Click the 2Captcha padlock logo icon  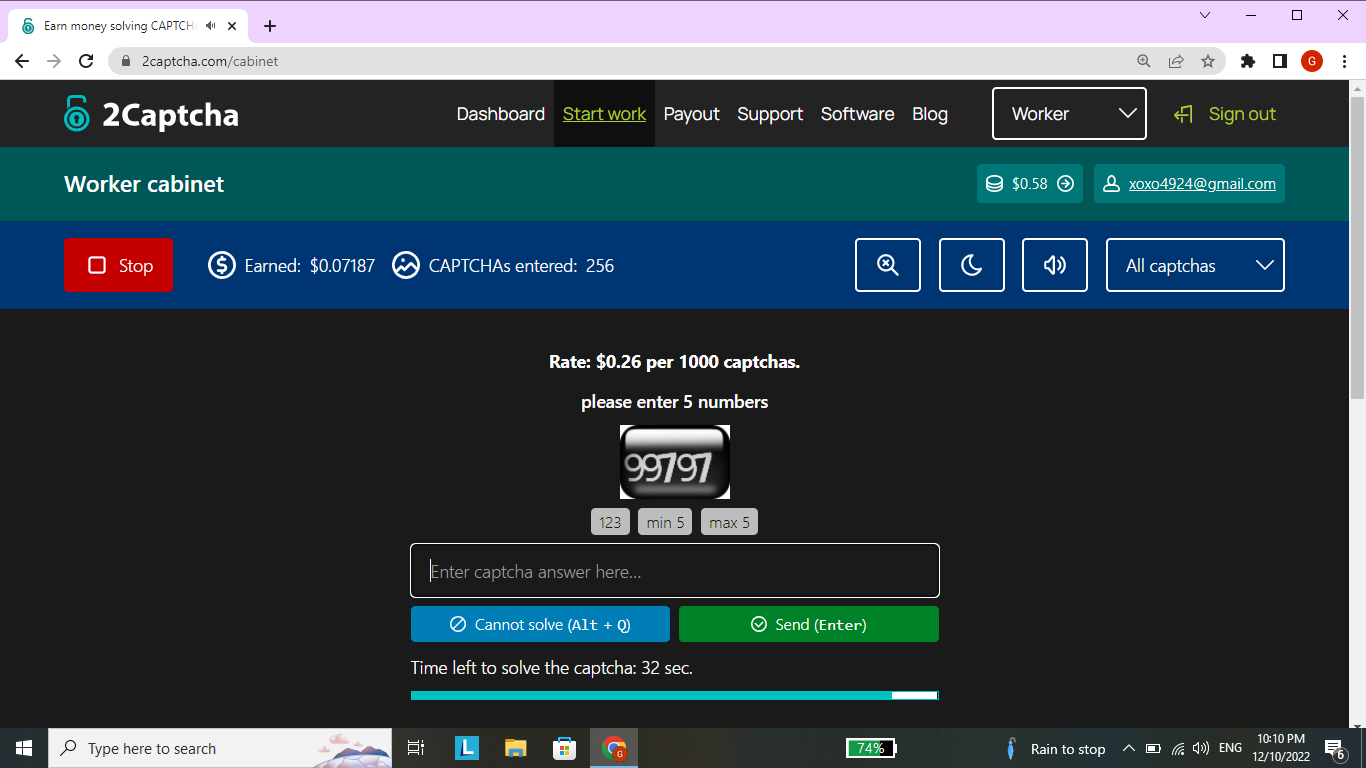pos(77,114)
